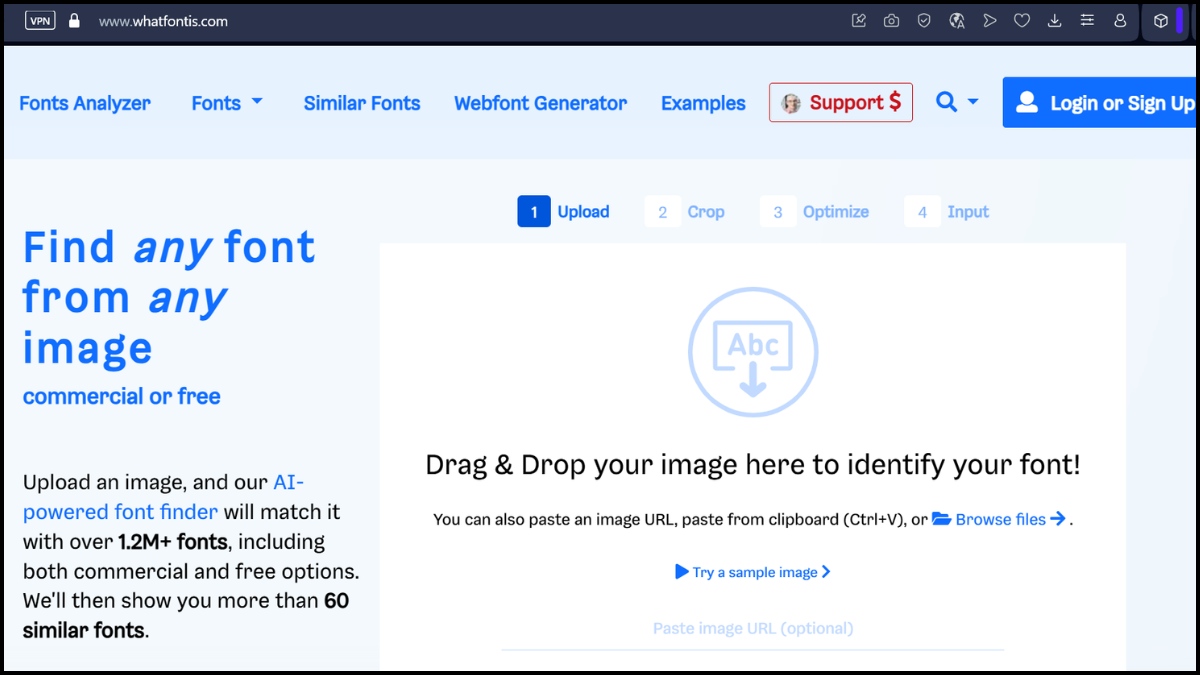The width and height of the screenshot is (1200, 675).
Task: Take a snapshot with the camera icon
Action: point(891,20)
